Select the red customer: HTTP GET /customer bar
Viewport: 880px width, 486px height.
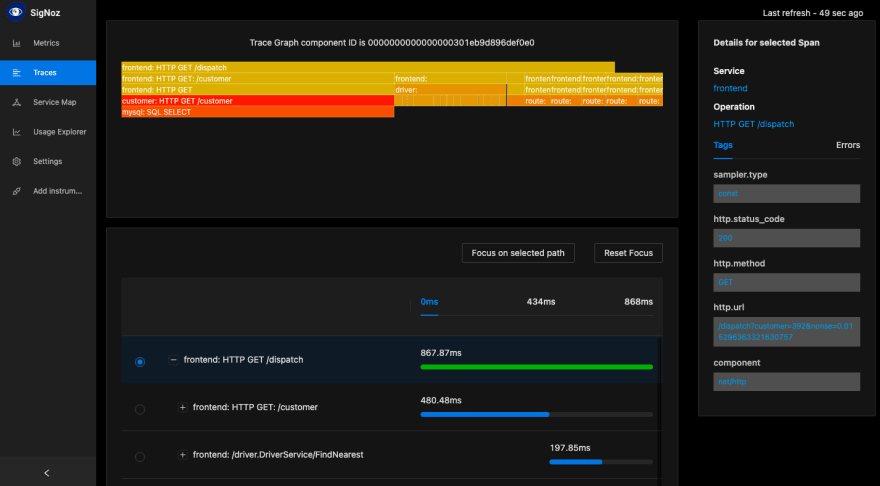[258, 101]
